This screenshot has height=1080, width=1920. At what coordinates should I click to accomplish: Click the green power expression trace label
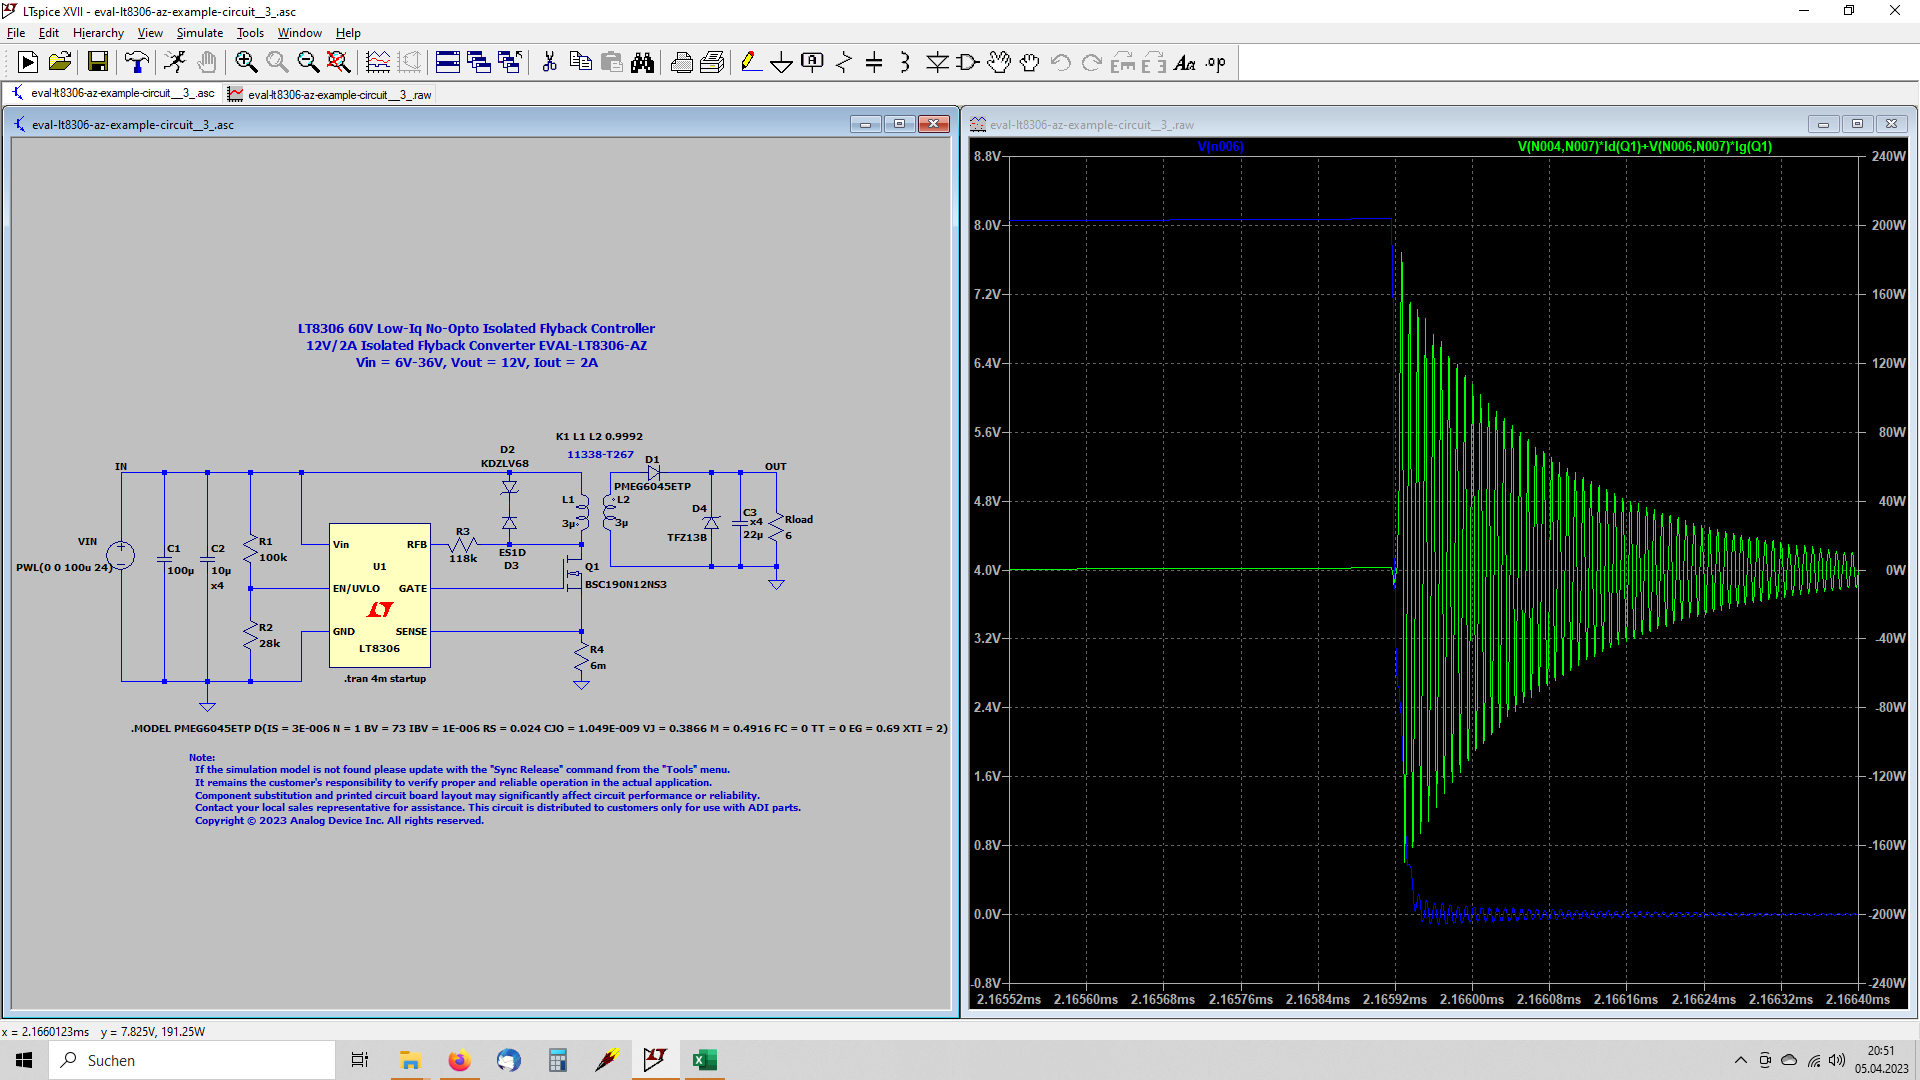[x=1645, y=146]
